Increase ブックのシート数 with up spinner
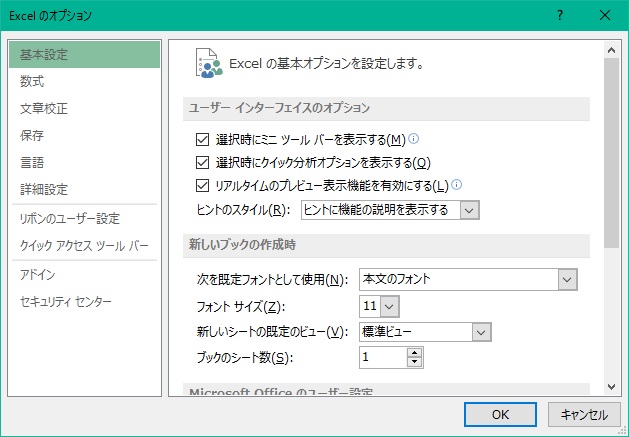Viewport: 629px width, 437px height. [414, 353]
